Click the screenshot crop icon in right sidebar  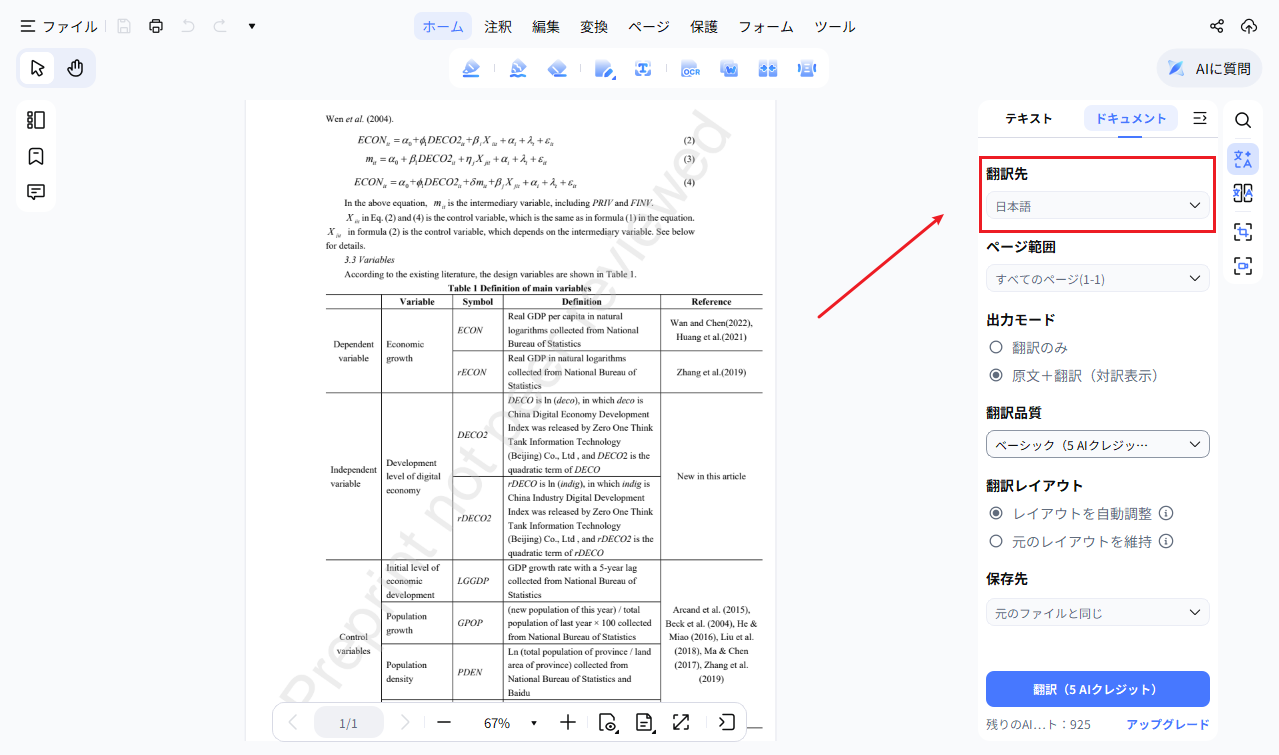pos(1243,232)
